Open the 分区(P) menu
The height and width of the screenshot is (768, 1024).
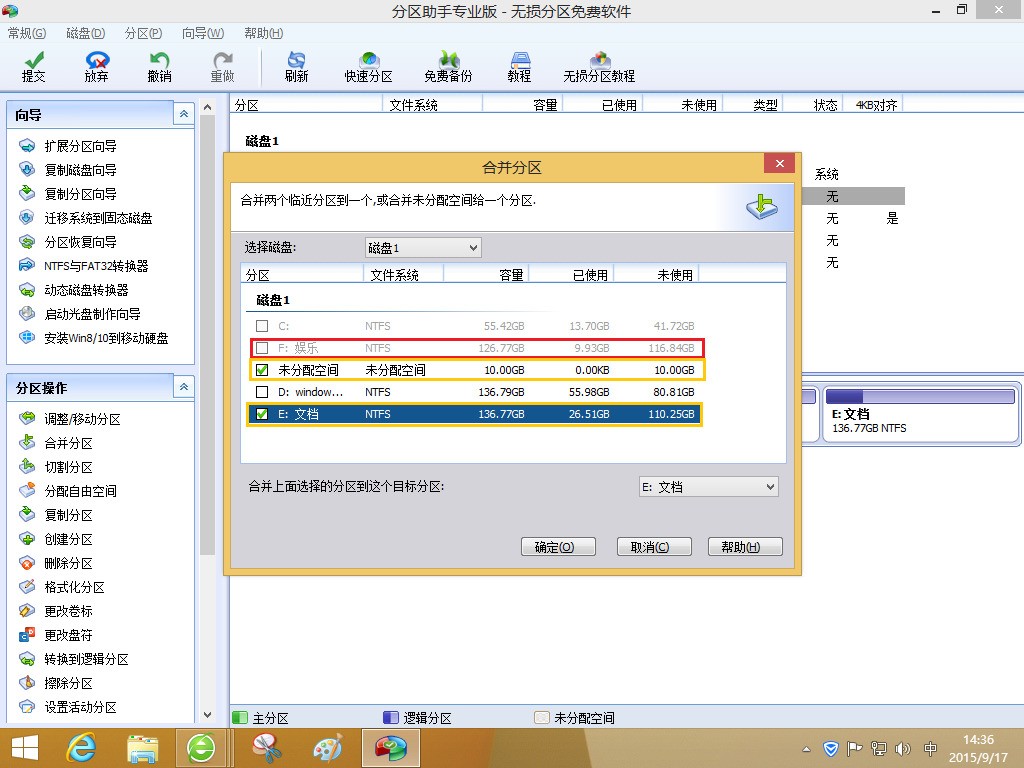(144, 33)
